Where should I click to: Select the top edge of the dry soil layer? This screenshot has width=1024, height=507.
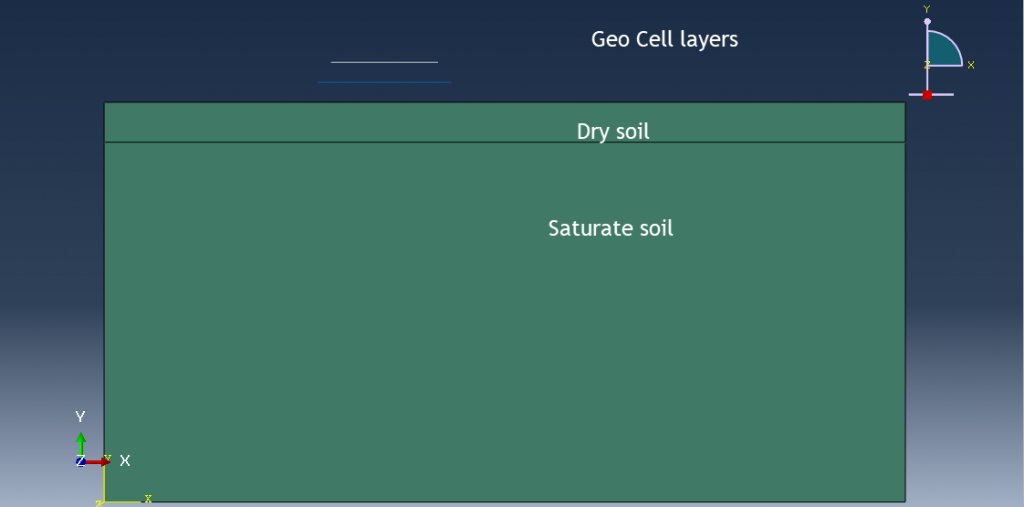coord(505,102)
